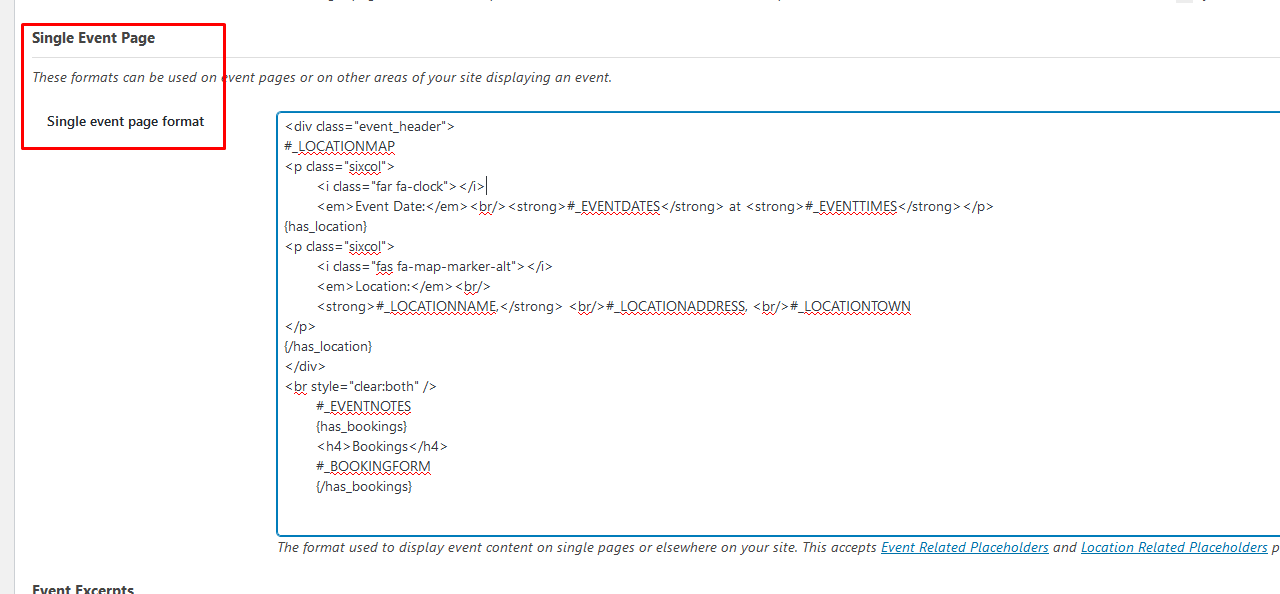Screen dimensions: 1280x594
Task: Click the #_EVENTNOTES placeholder text
Action: click(x=363, y=407)
